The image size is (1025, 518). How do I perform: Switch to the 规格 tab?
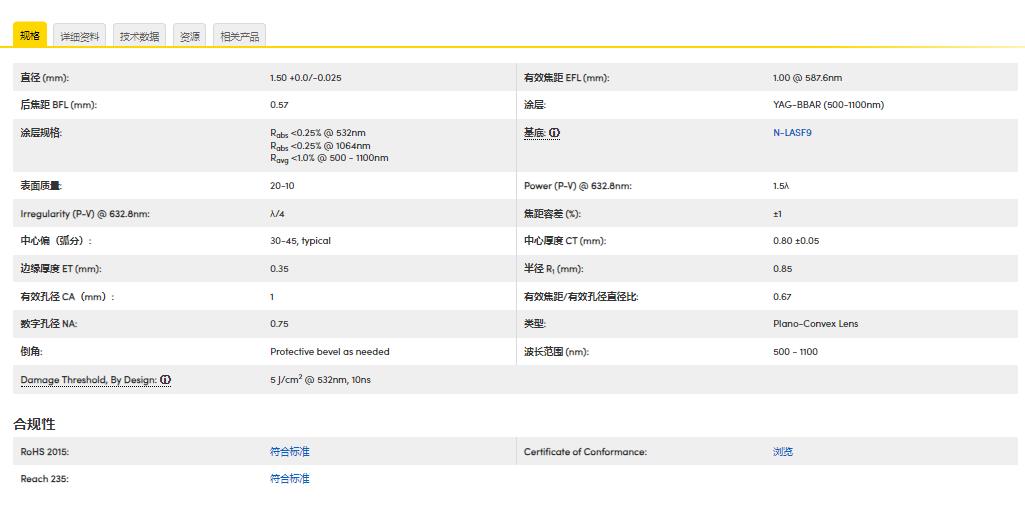coord(30,36)
